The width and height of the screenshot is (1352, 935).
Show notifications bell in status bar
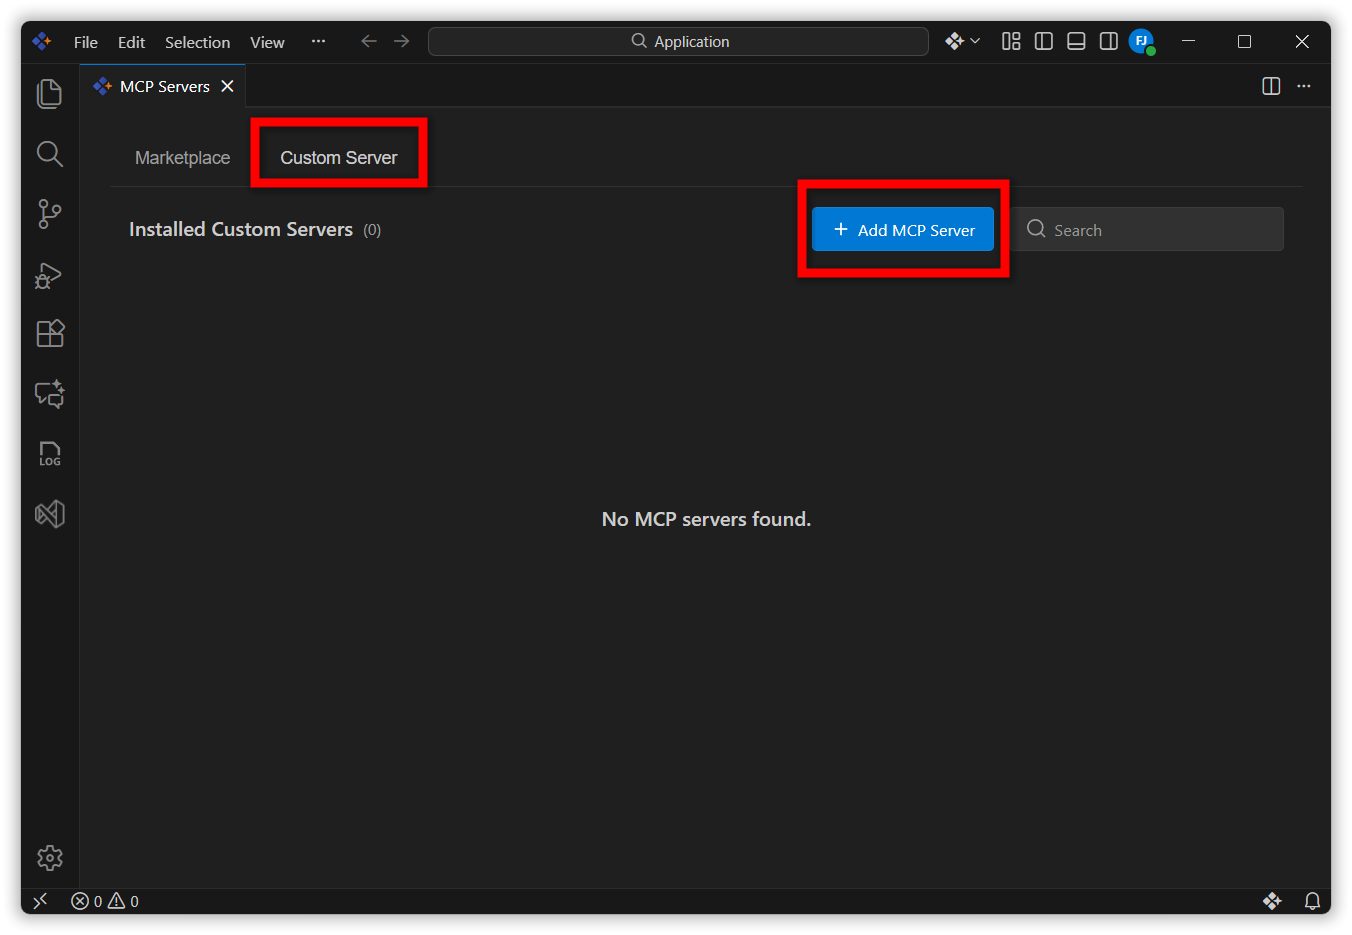click(x=1312, y=901)
